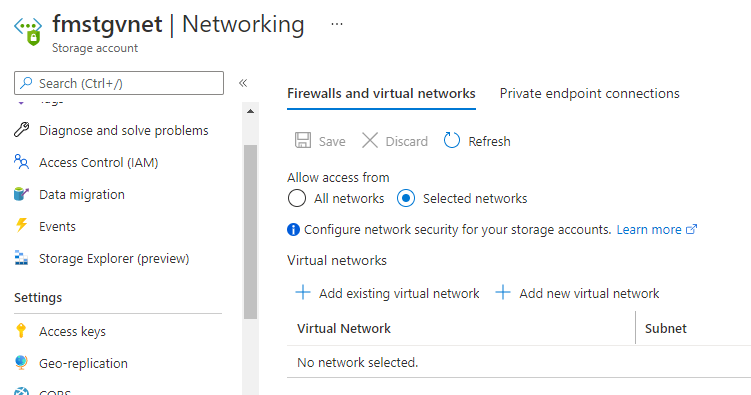Click Add existing virtual network
The width and height of the screenshot is (751, 395).
[x=387, y=293]
